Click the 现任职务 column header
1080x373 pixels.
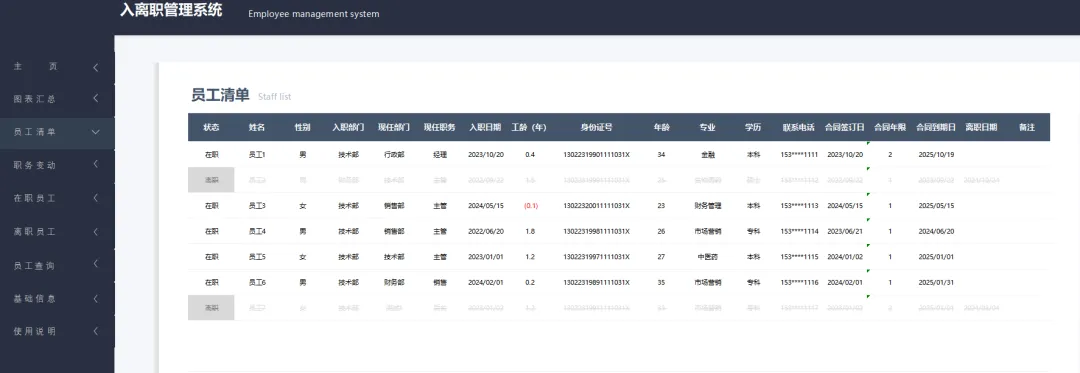[439, 127]
